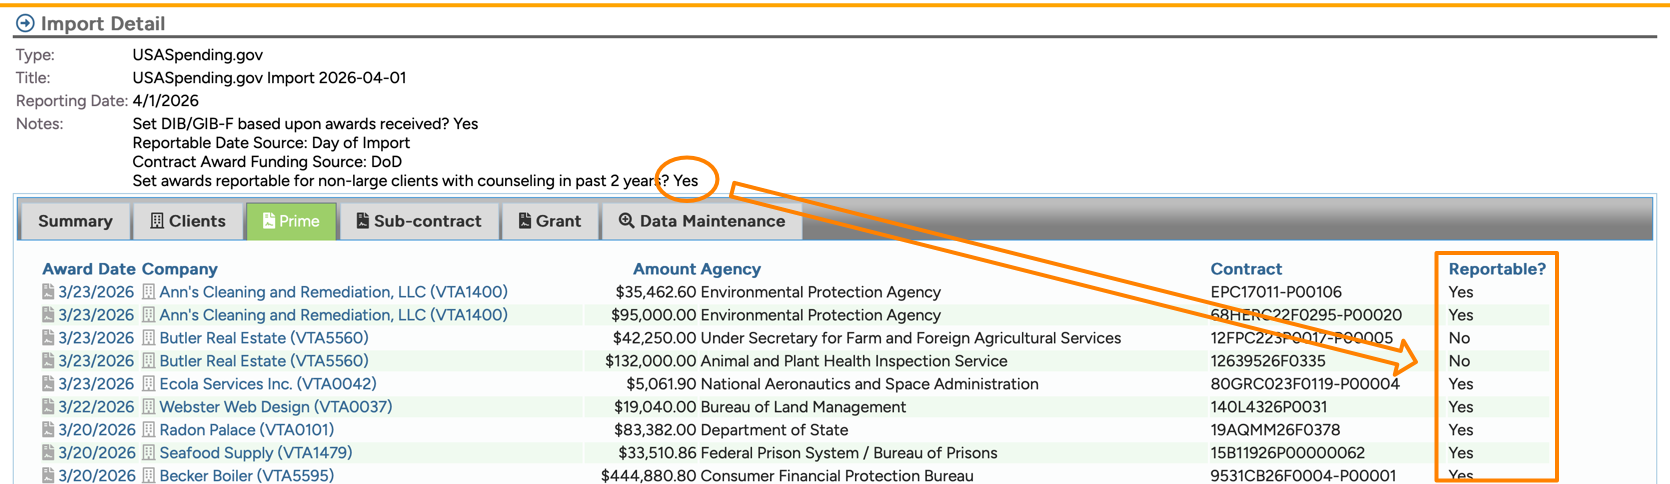This screenshot has width=1670, height=484.
Task: Sort by the Amount column header
Action: coord(664,269)
